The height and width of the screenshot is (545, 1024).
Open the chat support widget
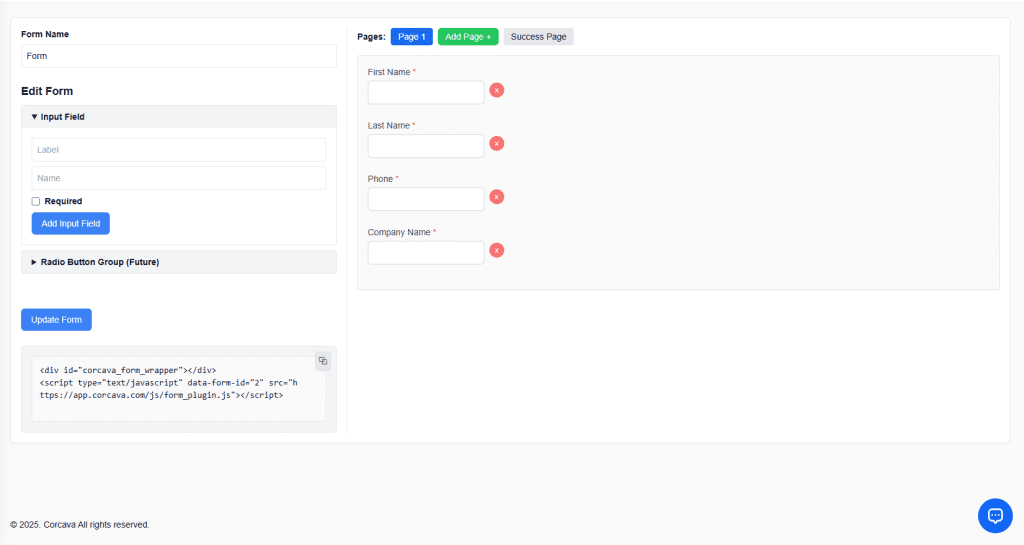pyautogui.click(x=994, y=515)
